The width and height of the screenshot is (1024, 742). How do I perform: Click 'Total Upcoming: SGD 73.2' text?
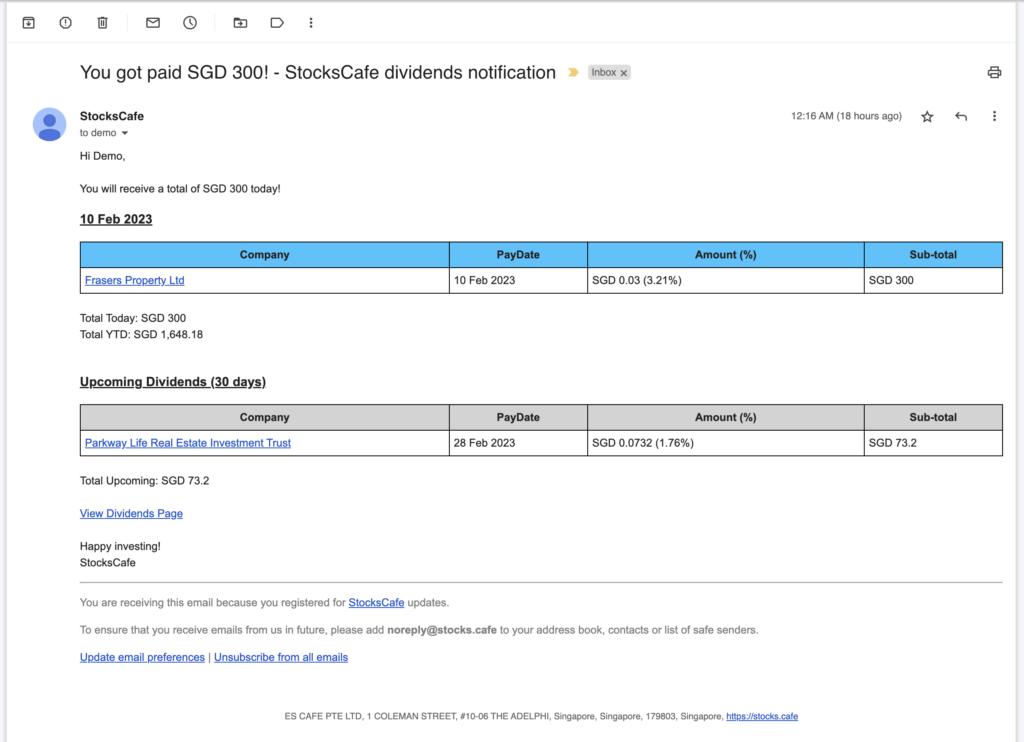[x=144, y=481]
